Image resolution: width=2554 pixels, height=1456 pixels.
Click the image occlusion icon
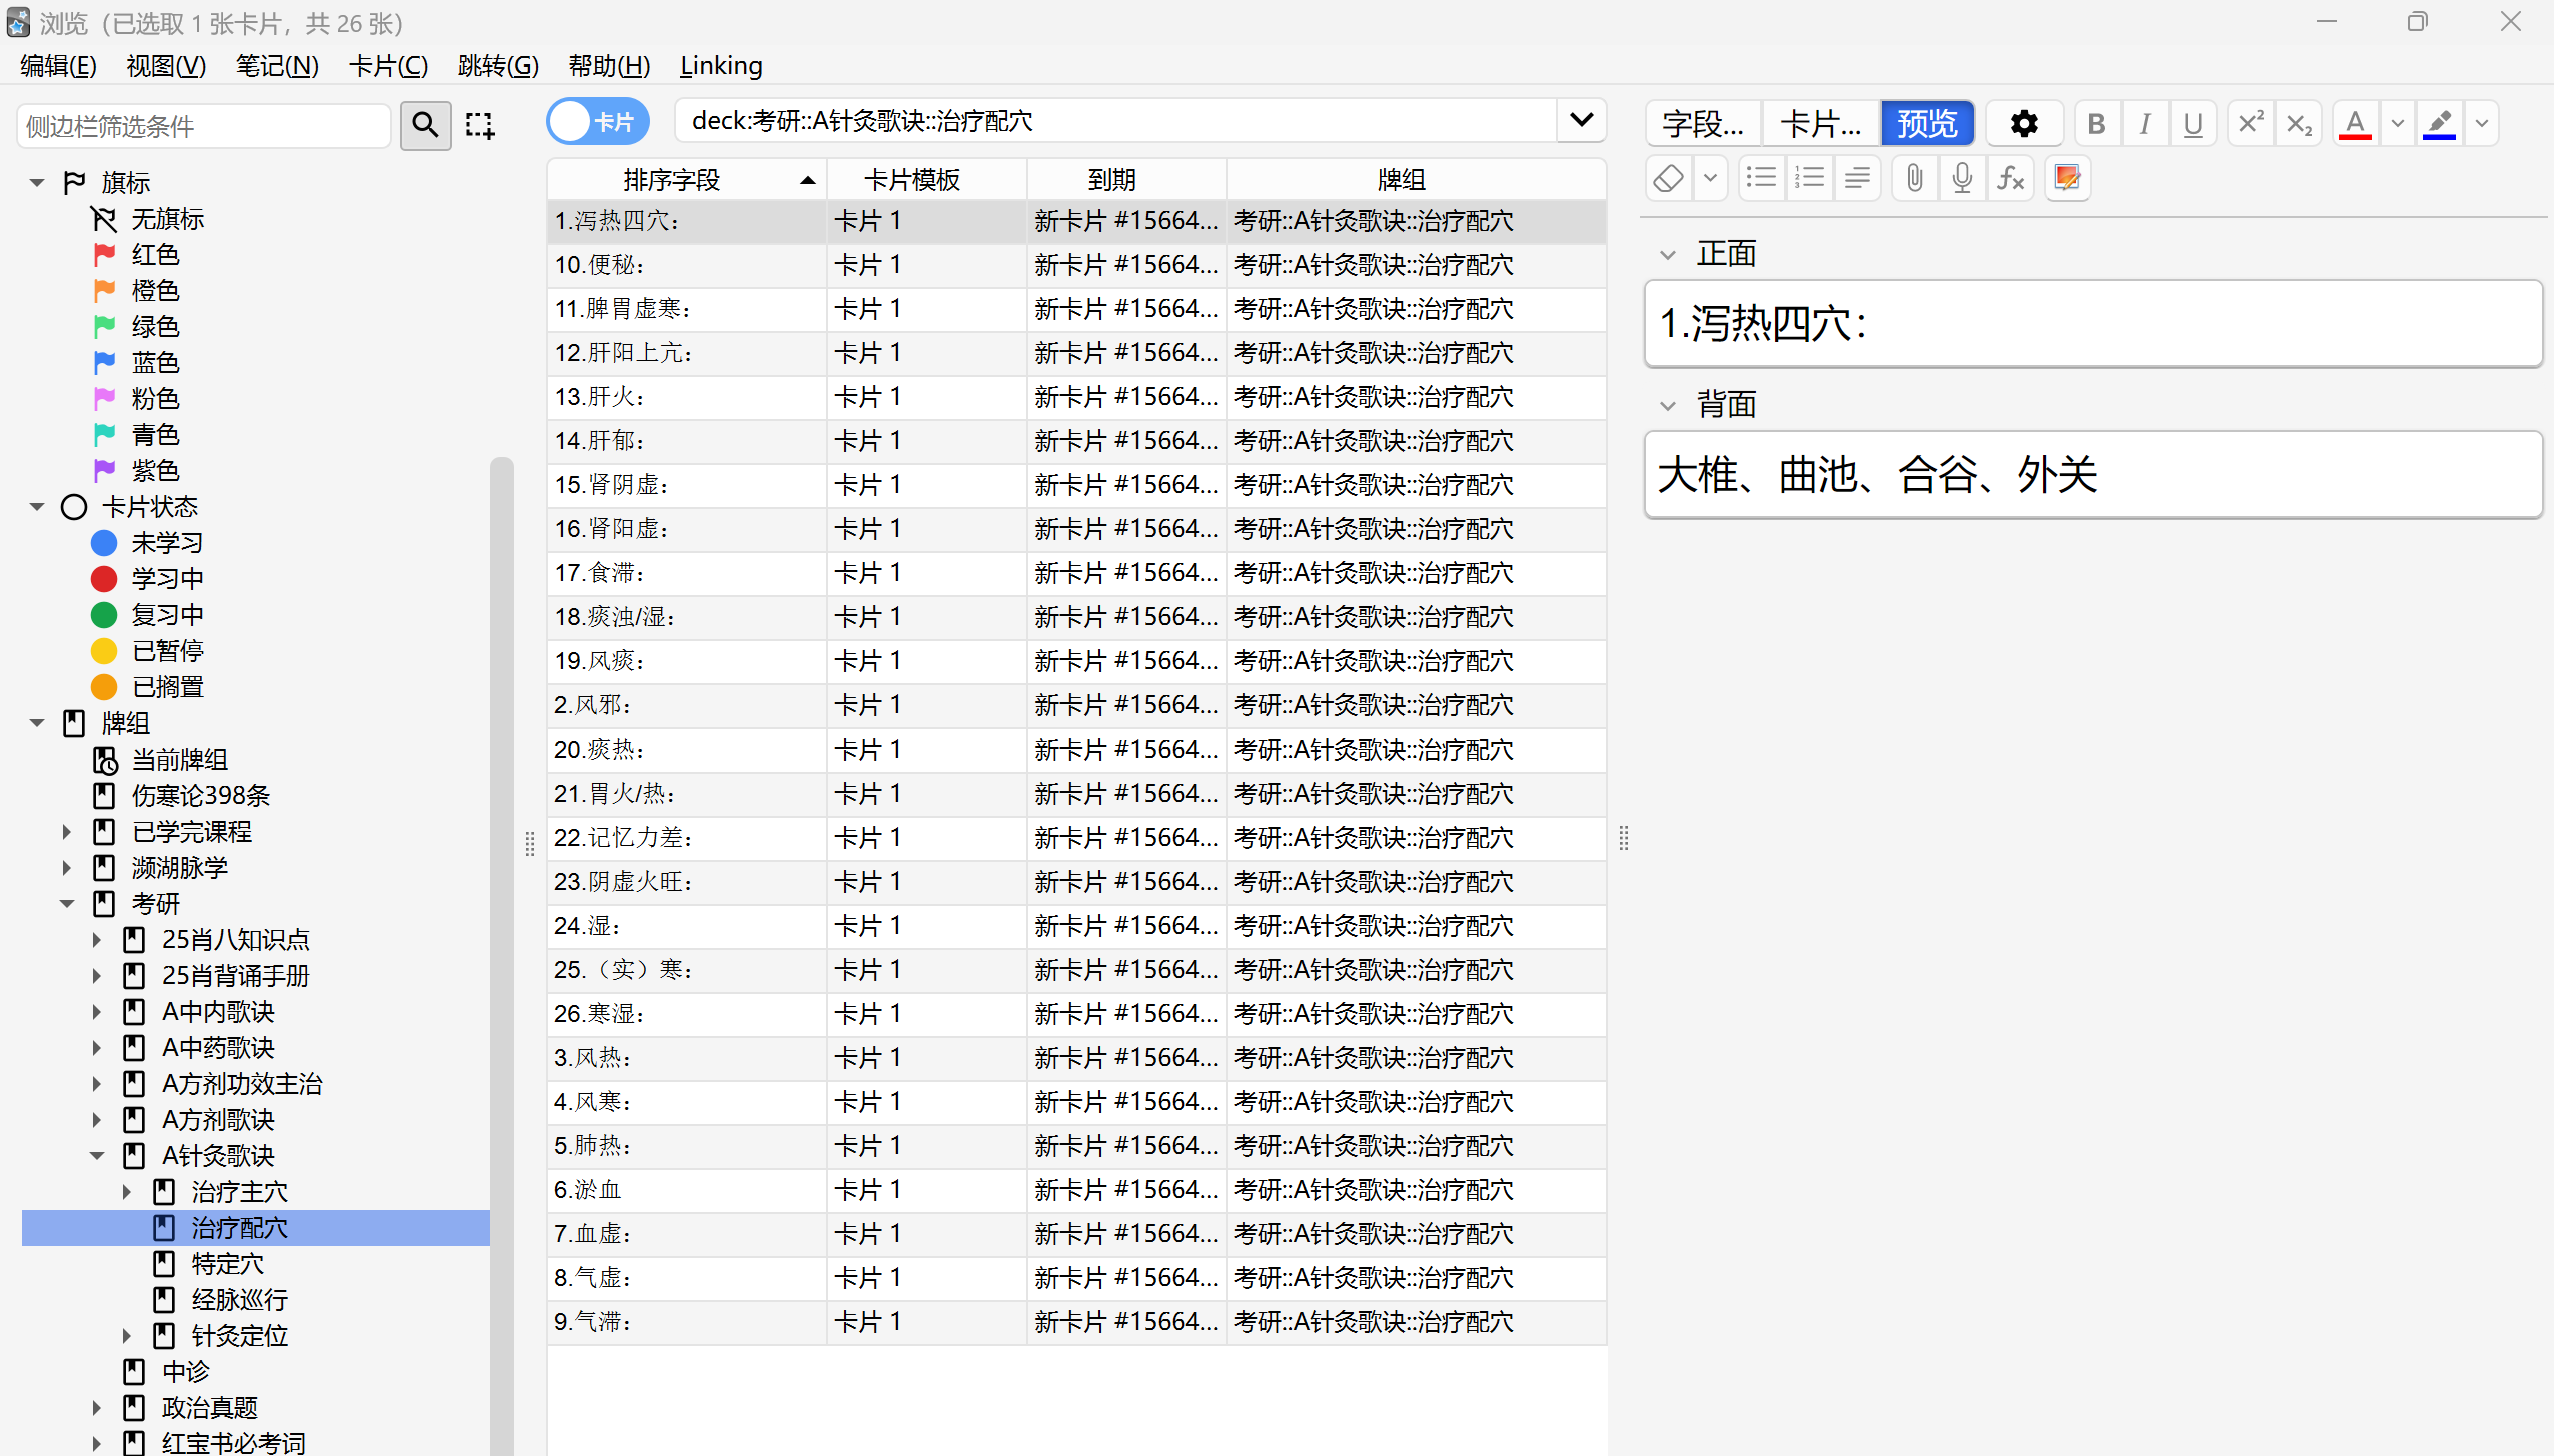coord(2067,178)
